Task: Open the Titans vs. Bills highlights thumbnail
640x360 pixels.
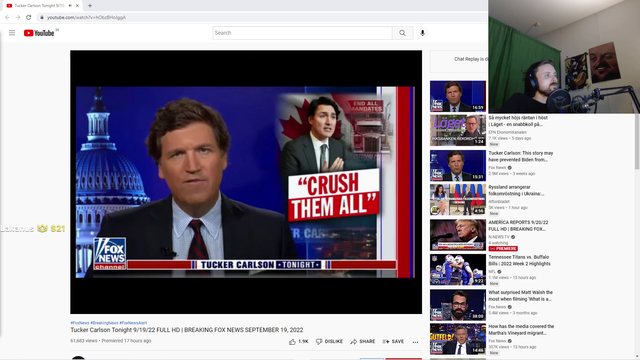Action: click(x=458, y=269)
